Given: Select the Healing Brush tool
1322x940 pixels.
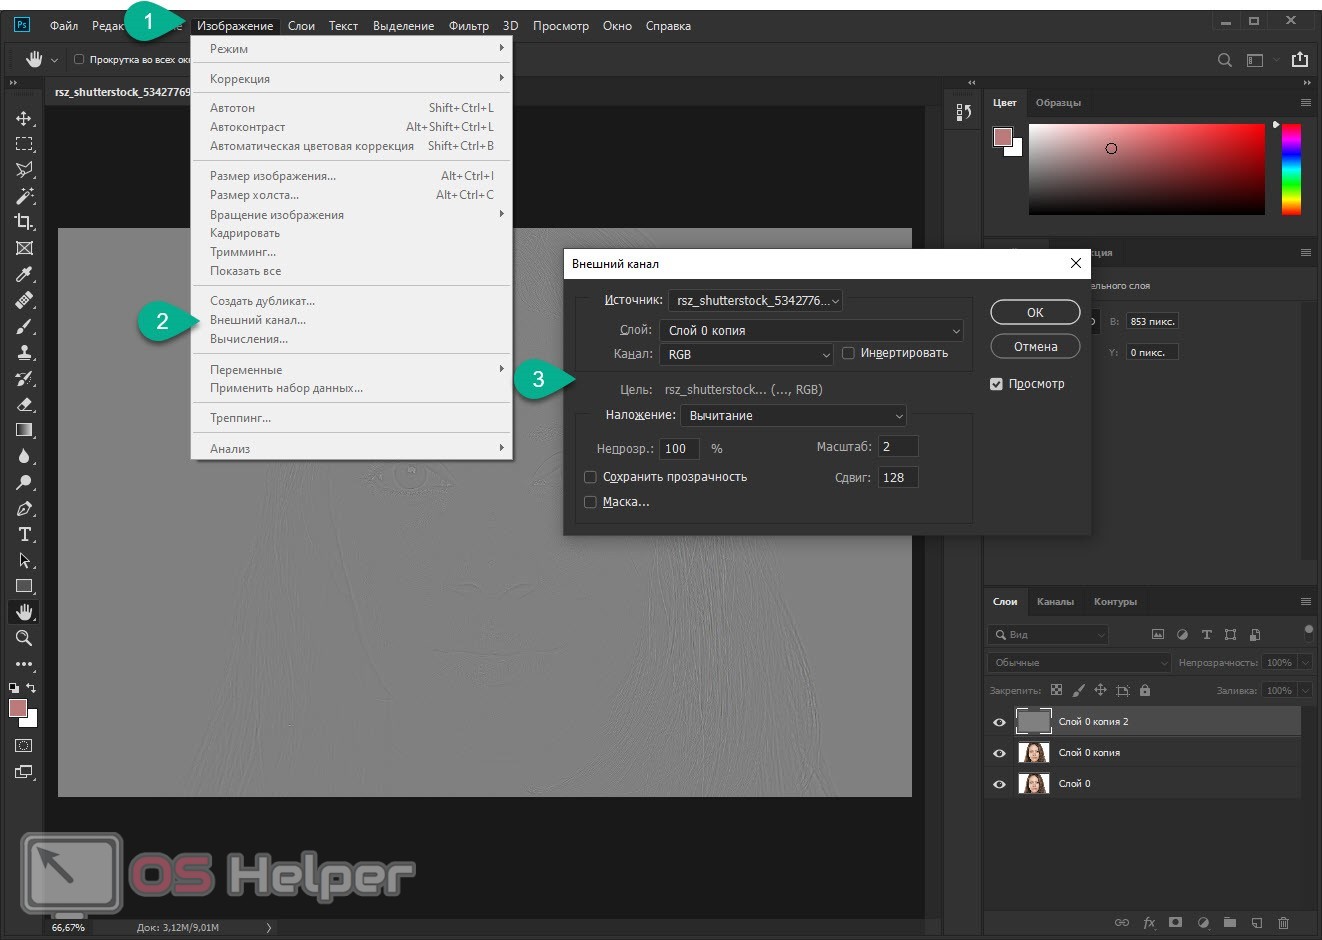Looking at the screenshot, I should (x=24, y=300).
